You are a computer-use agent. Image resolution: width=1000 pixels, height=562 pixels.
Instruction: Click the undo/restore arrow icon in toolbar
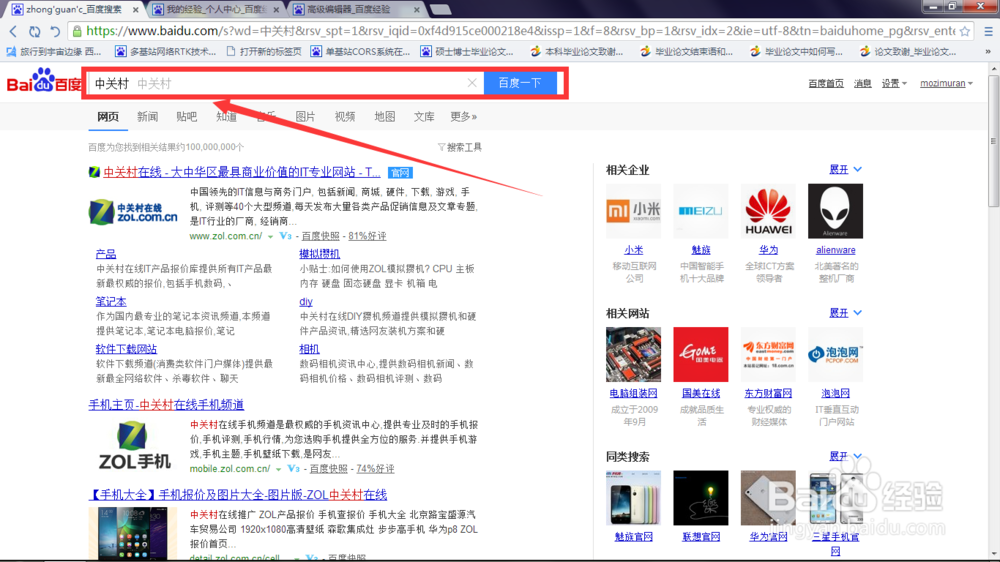(55, 31)
